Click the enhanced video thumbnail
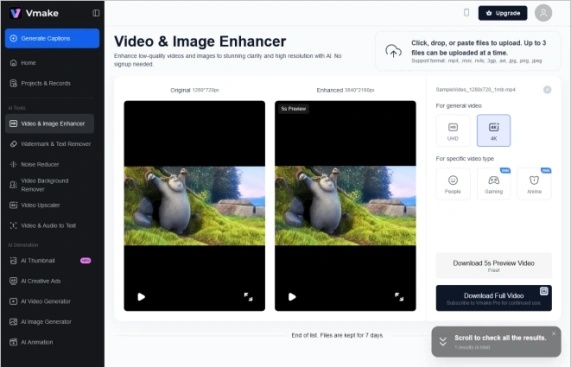This screenshot has height=367, width=571. pos(345,206)
